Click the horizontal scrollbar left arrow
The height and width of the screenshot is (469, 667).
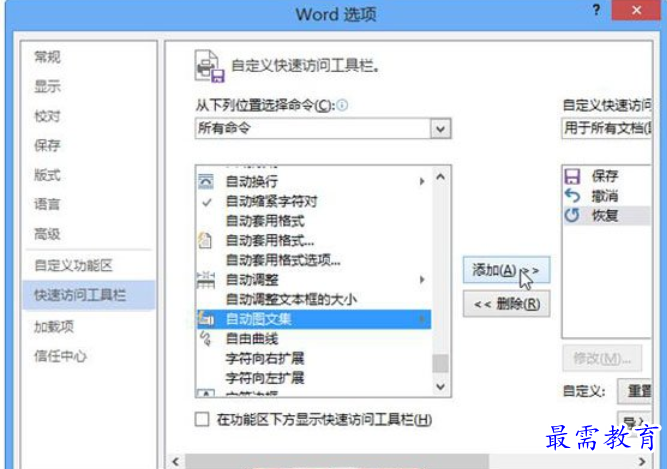click(176, 461)
